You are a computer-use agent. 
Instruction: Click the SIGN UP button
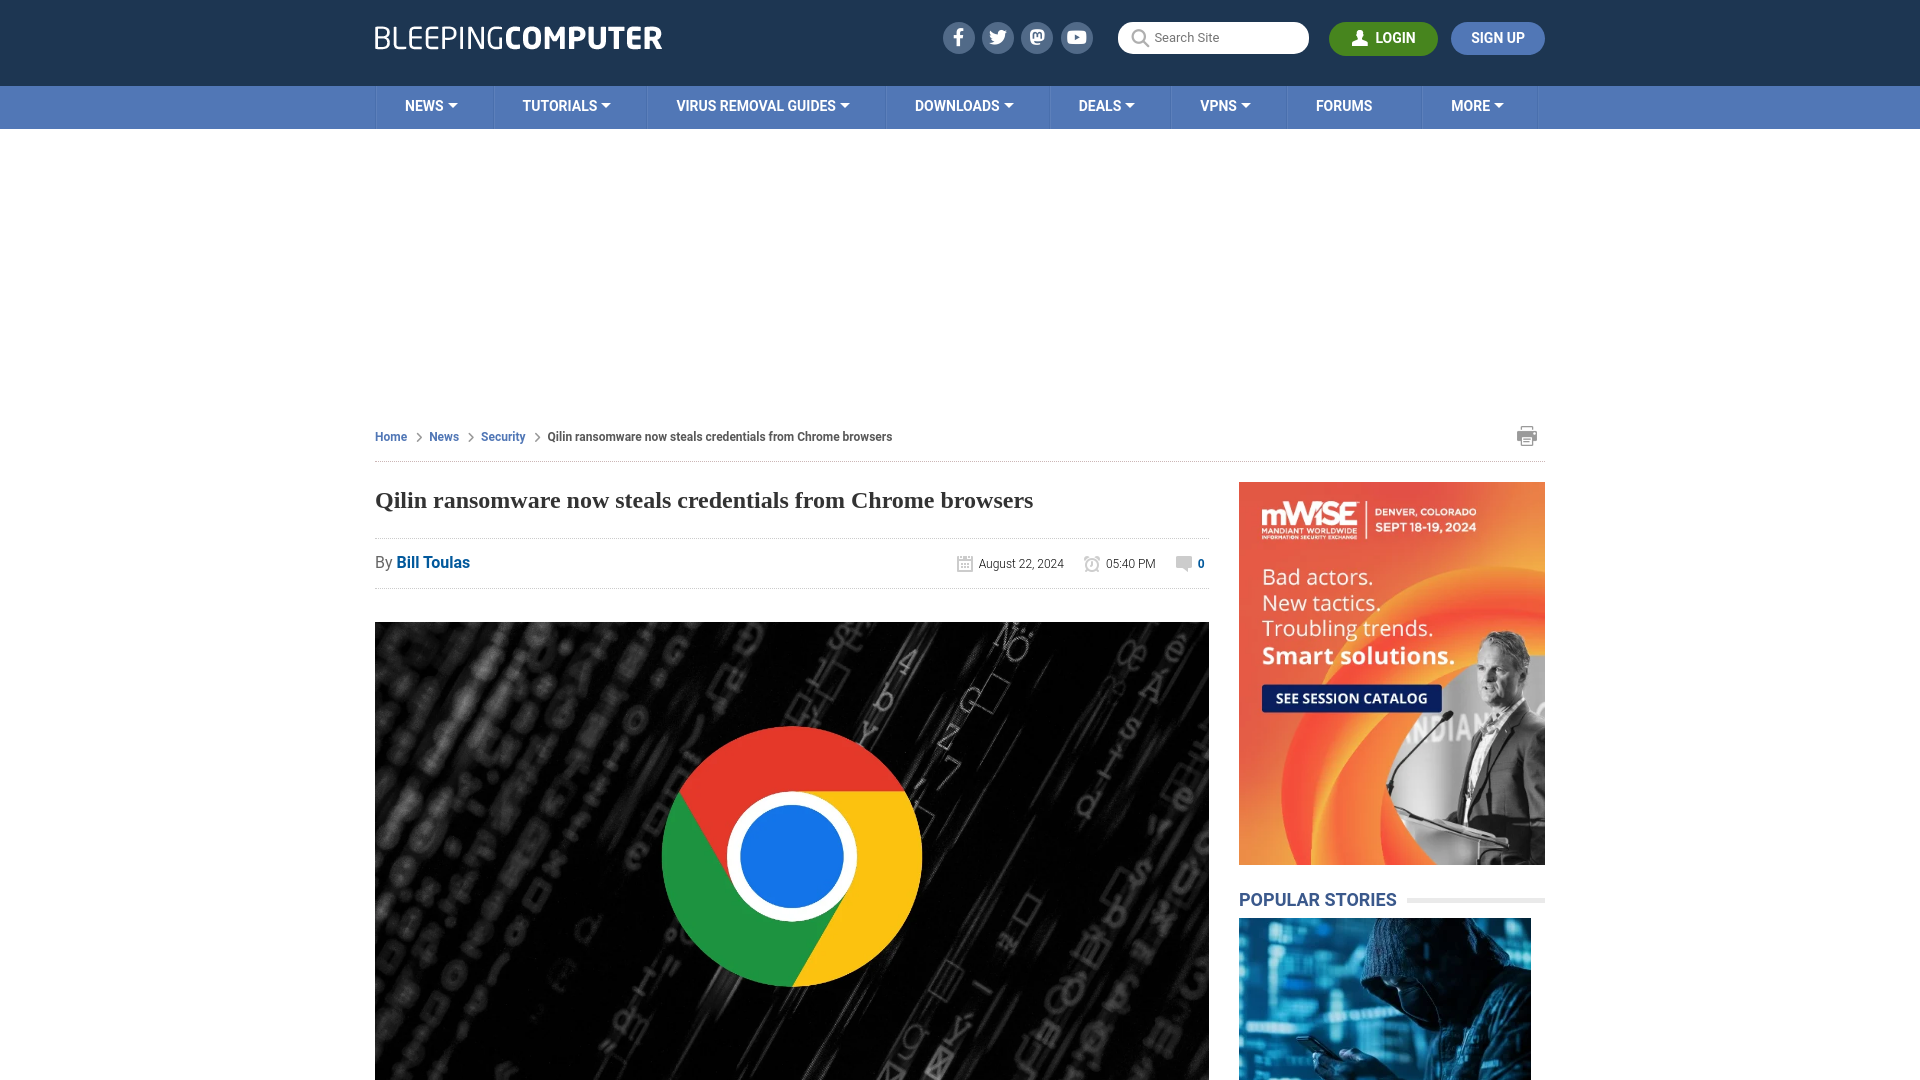(1497, 37)
